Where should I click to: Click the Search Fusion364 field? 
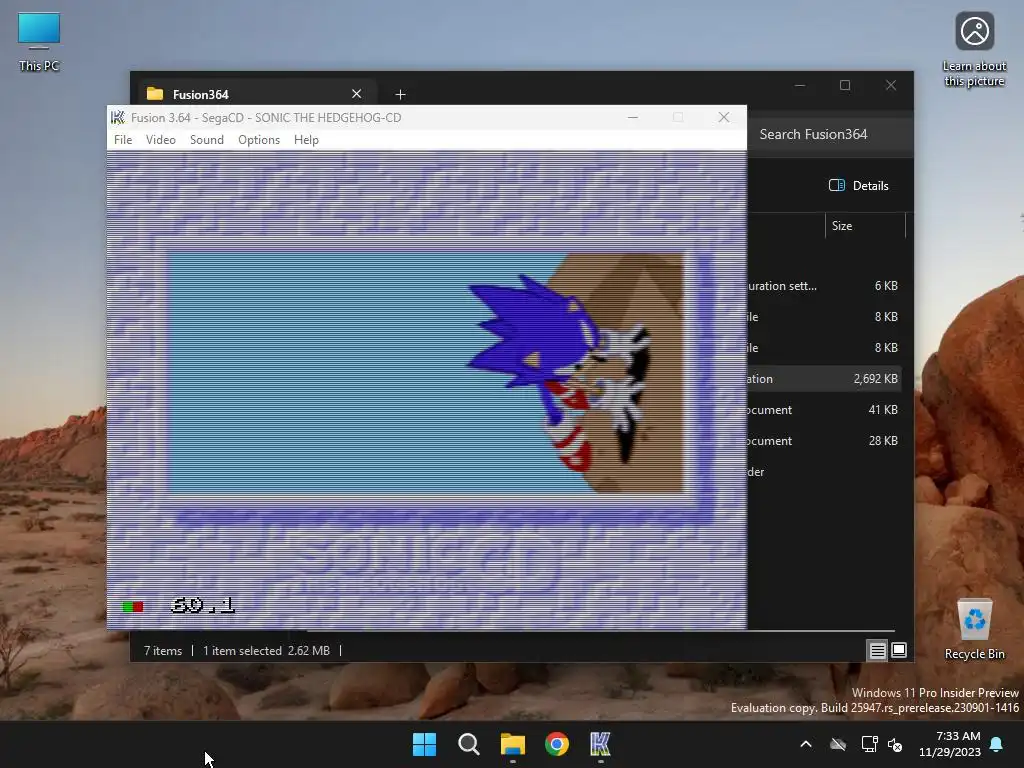tap(829, 135)
